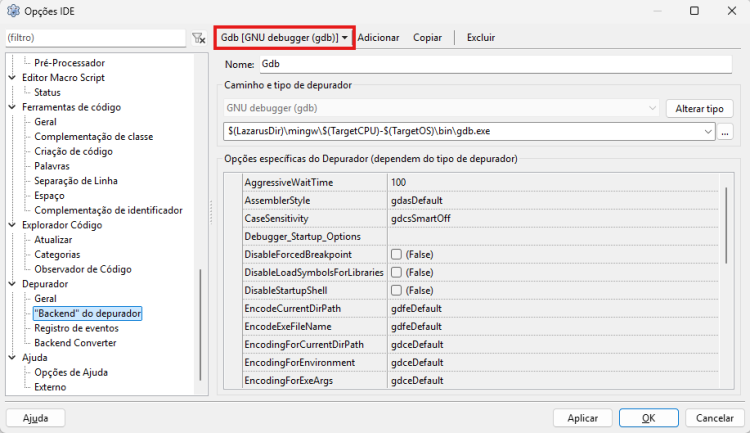The height and width of the screenshot is (433, 750).
Task: Select Status under Editor Macro Script
Action: click(x=47, y=92)
